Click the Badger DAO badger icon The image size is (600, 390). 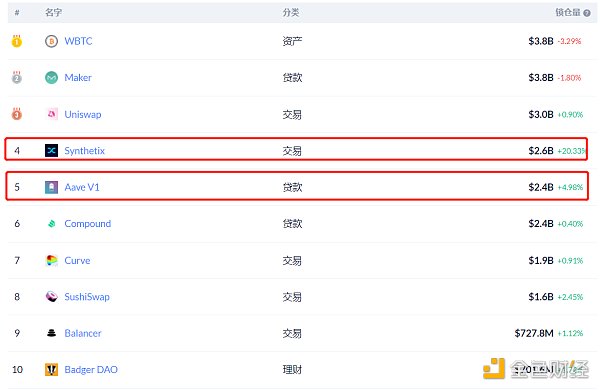(51, 370)
